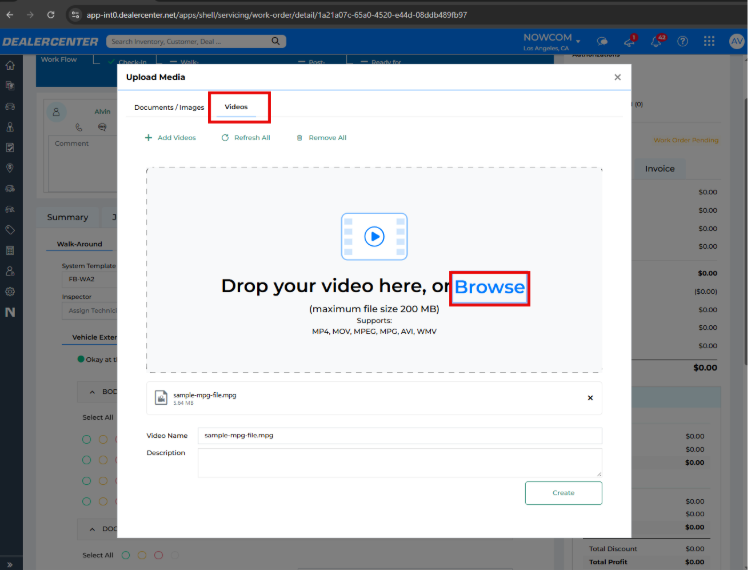The width and height of the screenshot is (748, 570).
Task: Click the browser back arrow
Action: point(10,15)
